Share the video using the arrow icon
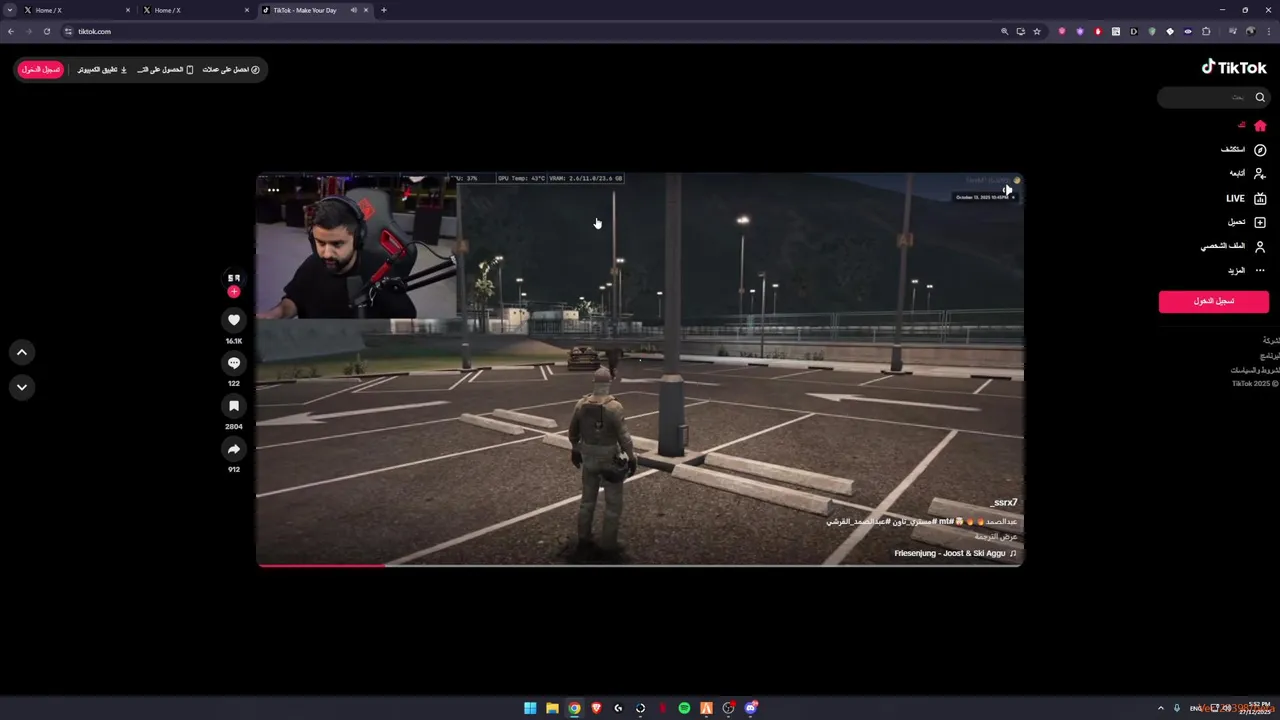1280x720 pixels. 234,449
